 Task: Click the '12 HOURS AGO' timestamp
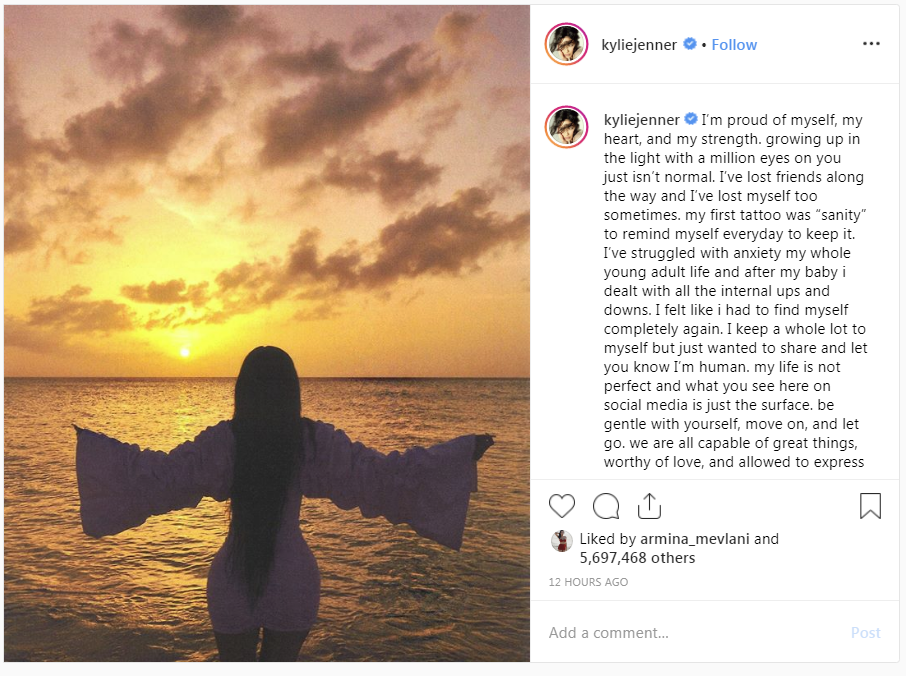588,582
